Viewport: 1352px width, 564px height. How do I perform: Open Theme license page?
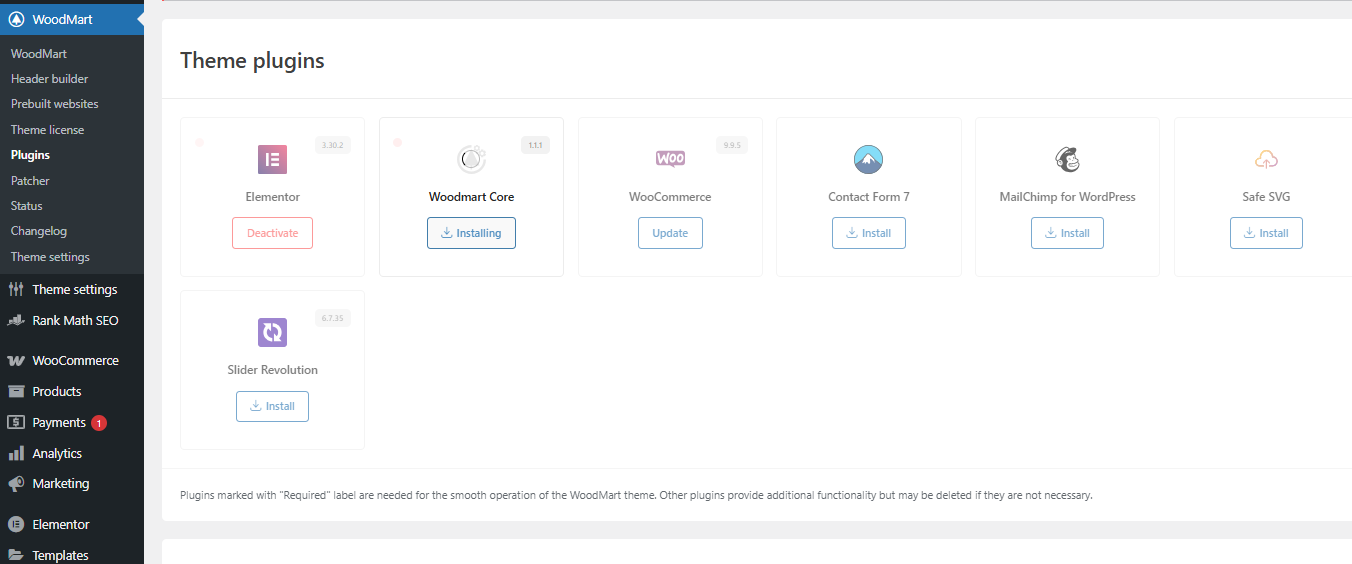pos(48,129)
